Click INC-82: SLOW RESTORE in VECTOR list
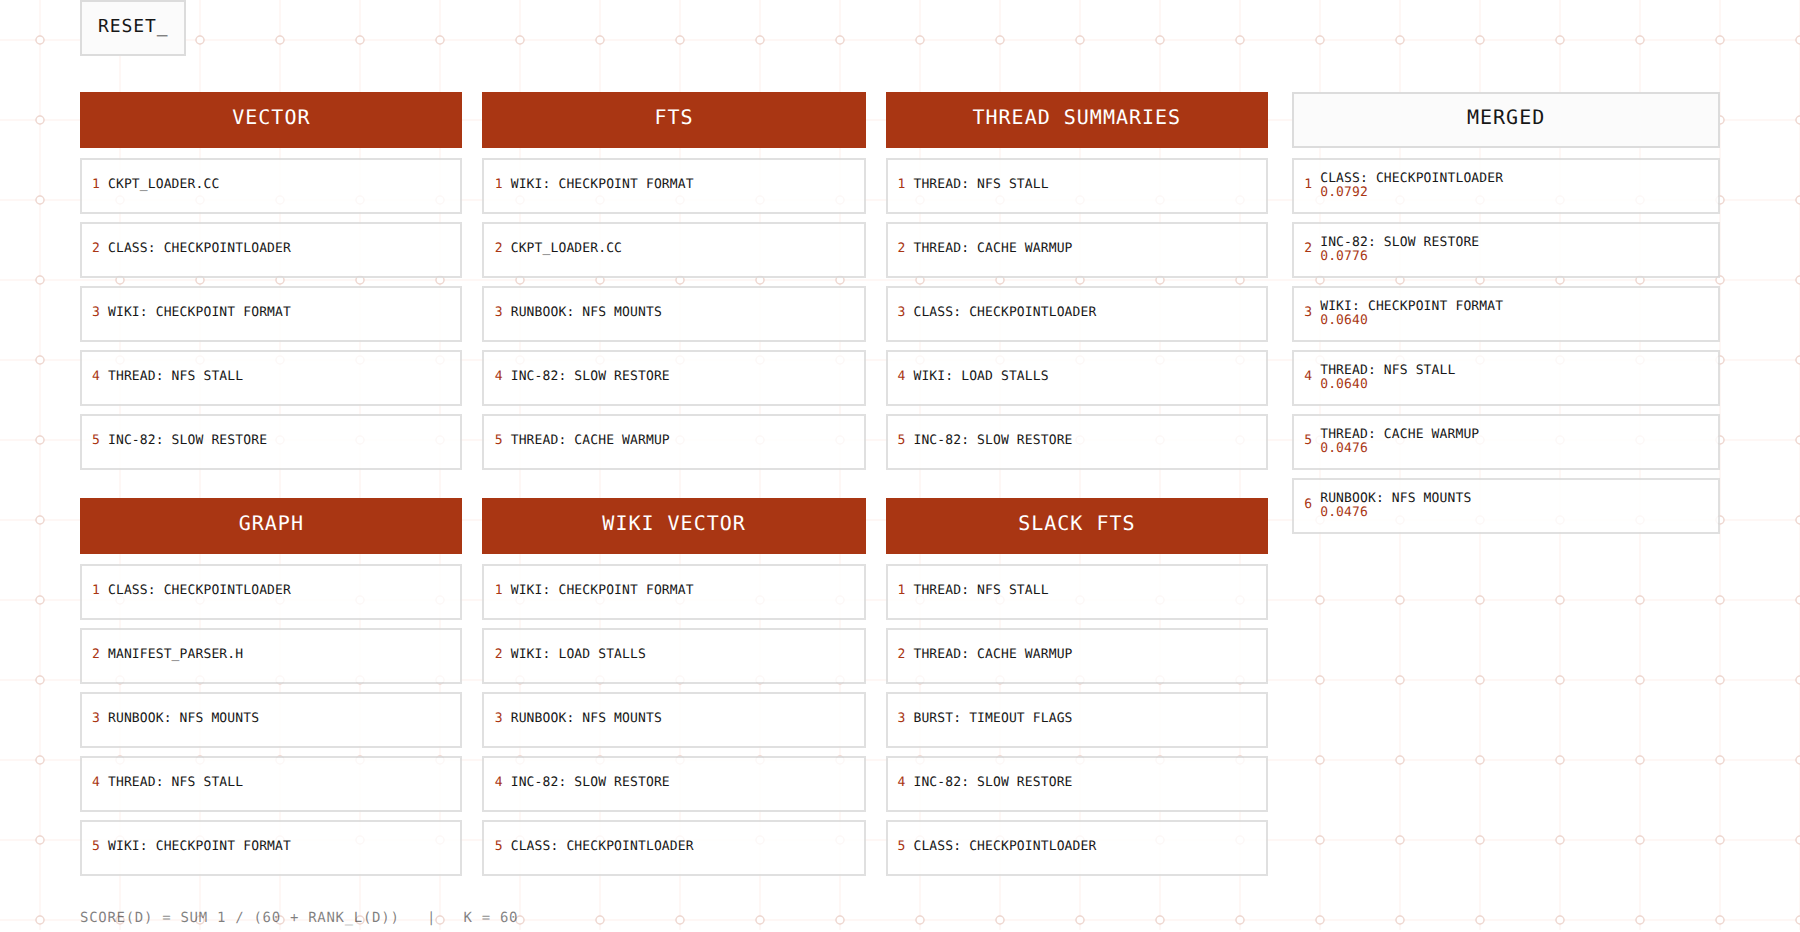Image resolution: width=1800 pixels, height=932 pixels. pos(271,442)
